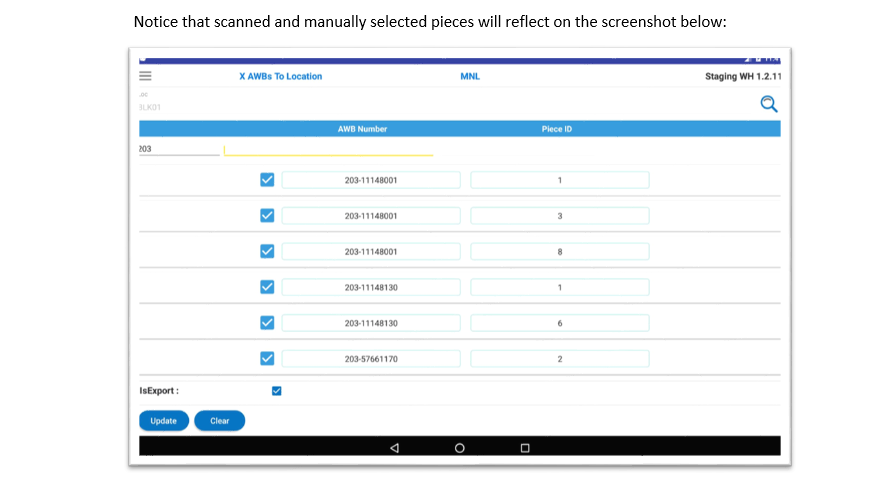Select the X AWBs To Location title
Image resolution: width=894 pixels, height=480 pixels.
click(281, 76)
